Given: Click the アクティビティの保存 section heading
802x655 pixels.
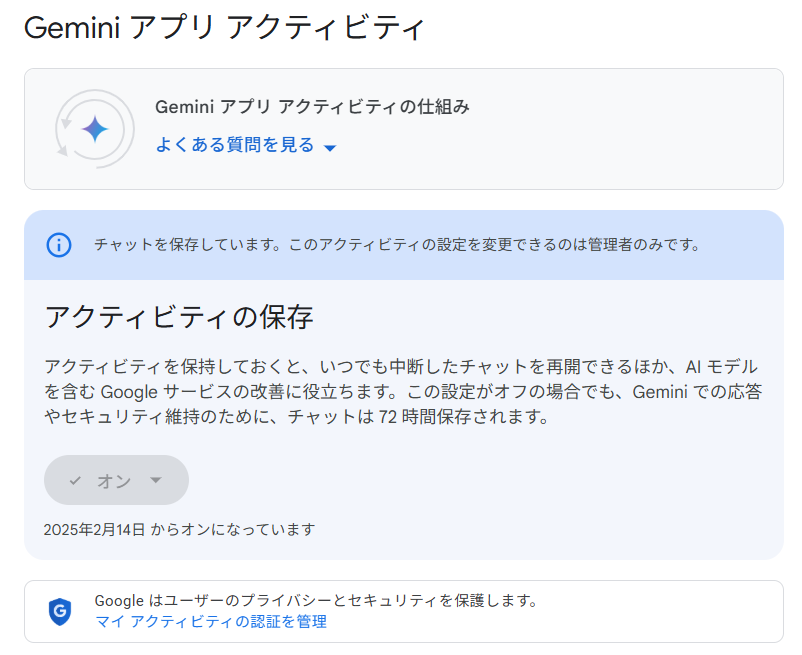Looking at the screenshot, I should (179, 318).
